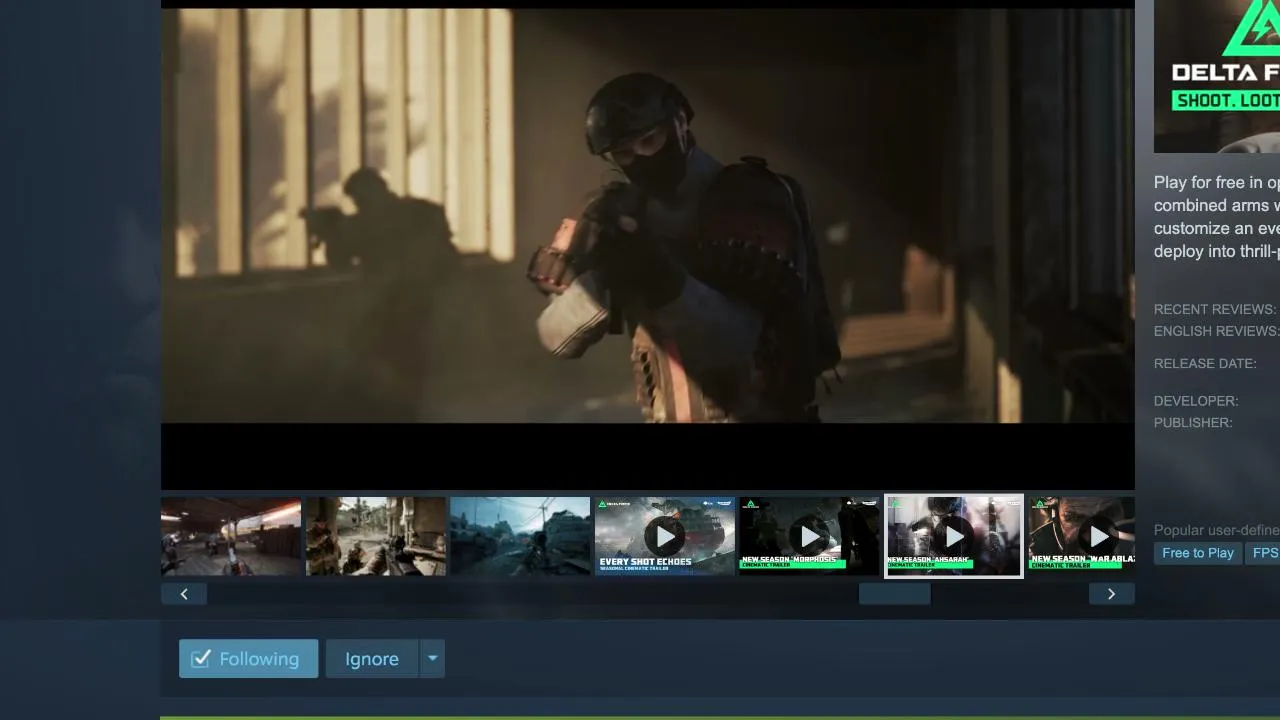
Task: Expand the dropdown arrow beside Ignore
Action: coord(432,659)
